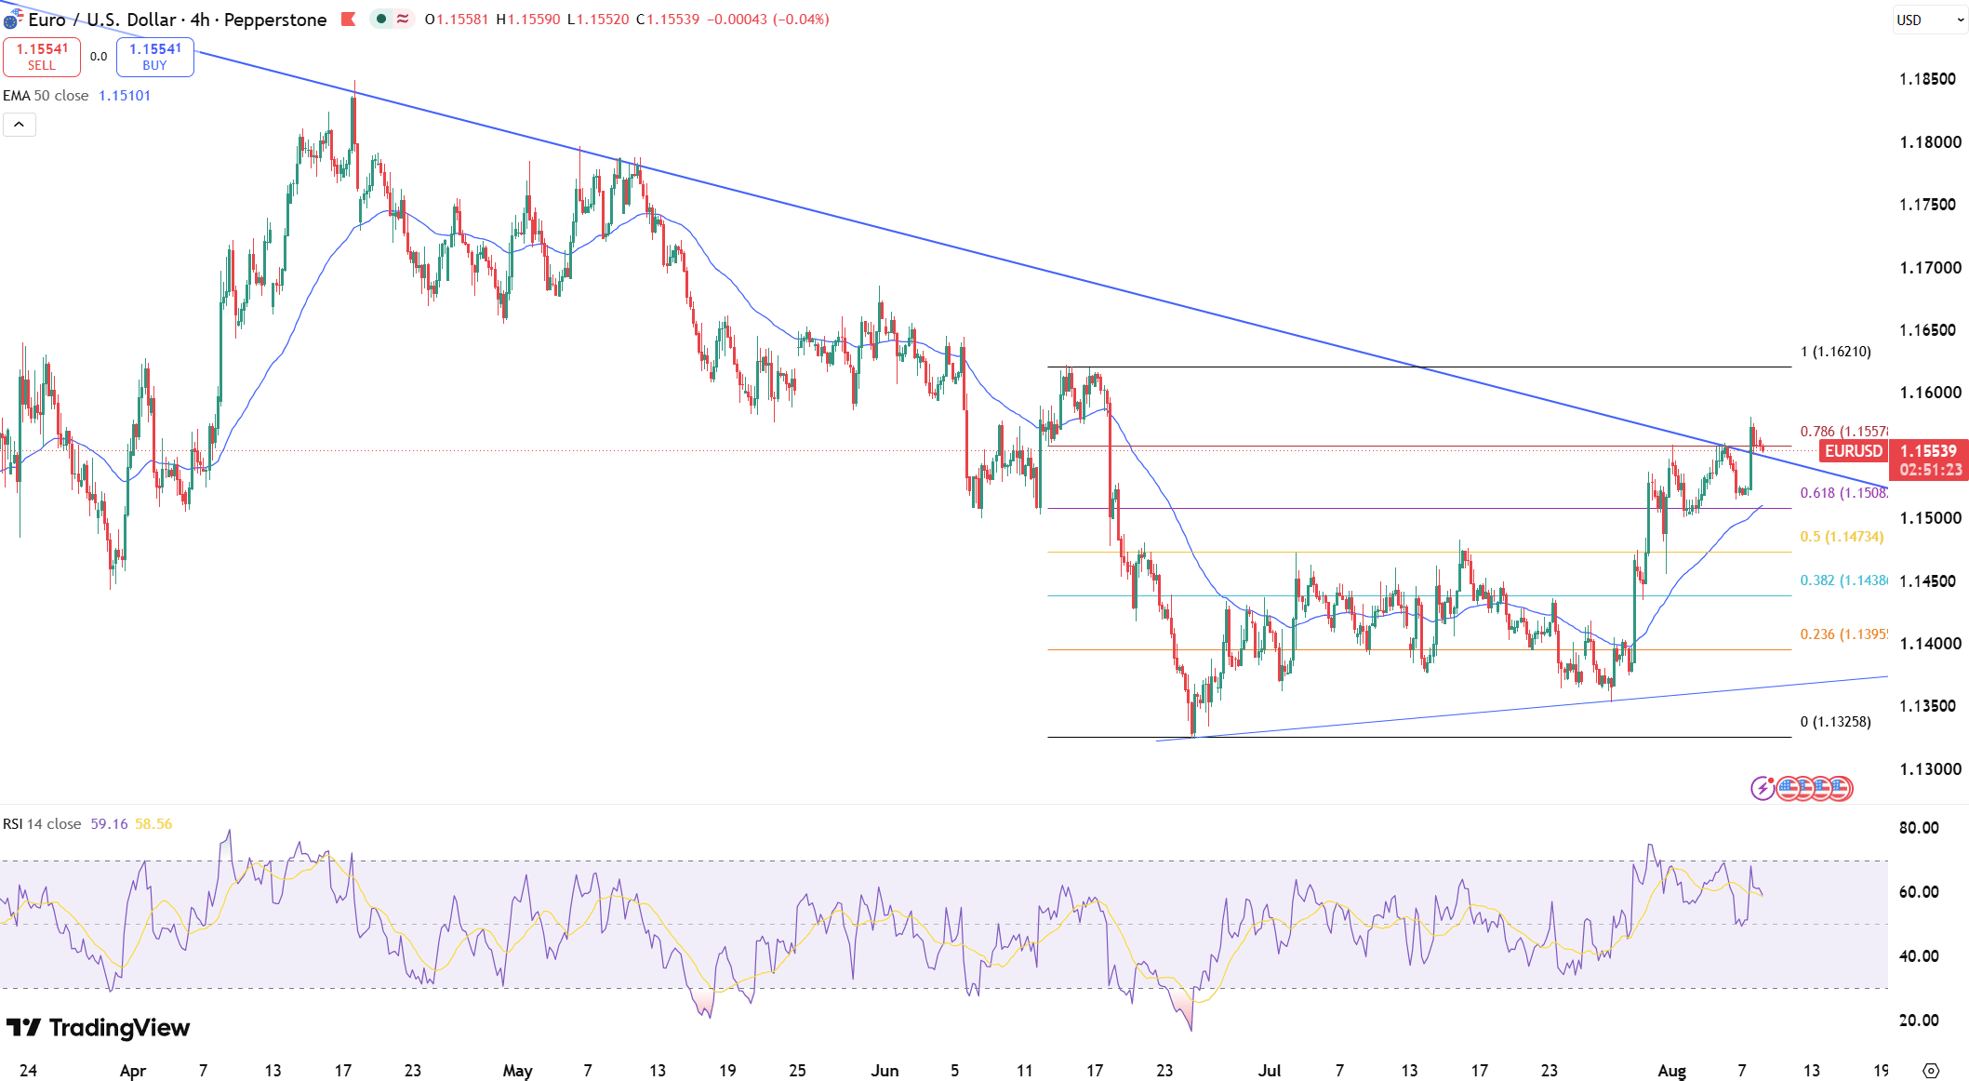
Task: Click the 24 date label on the time axis
Action: click(x=28, y=1071)
